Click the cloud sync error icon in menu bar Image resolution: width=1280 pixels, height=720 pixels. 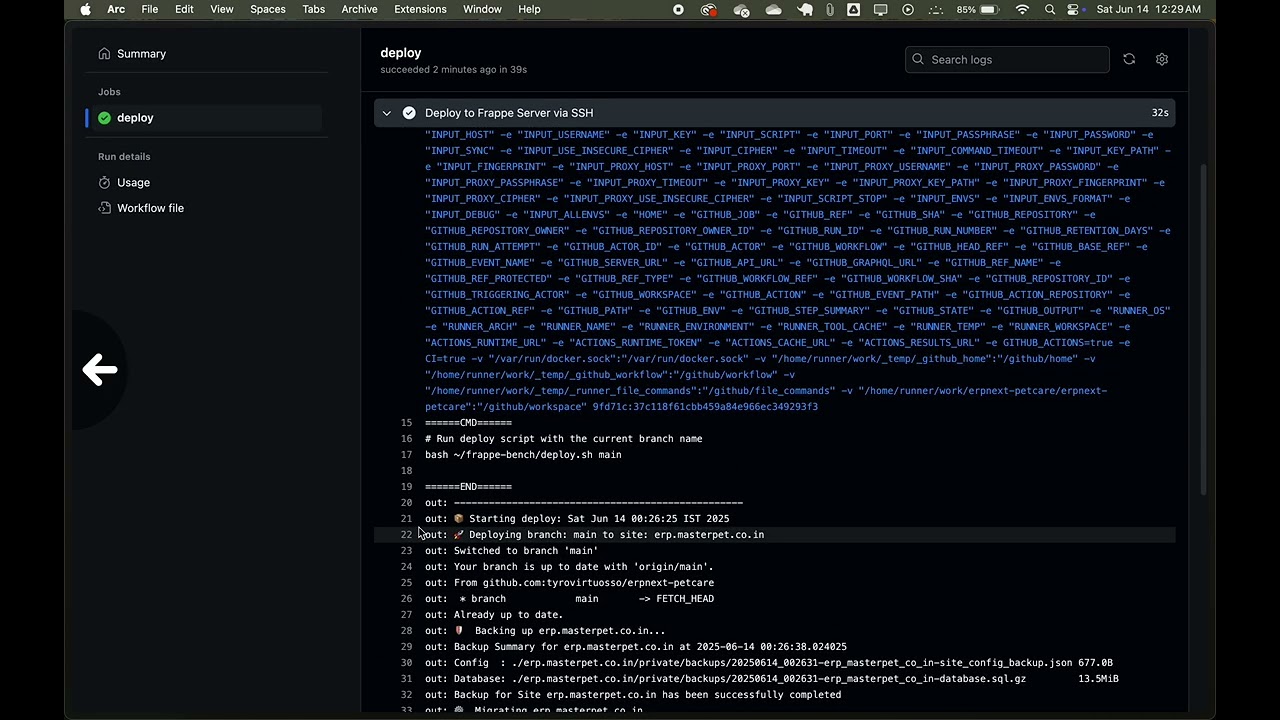pos(741,9)
